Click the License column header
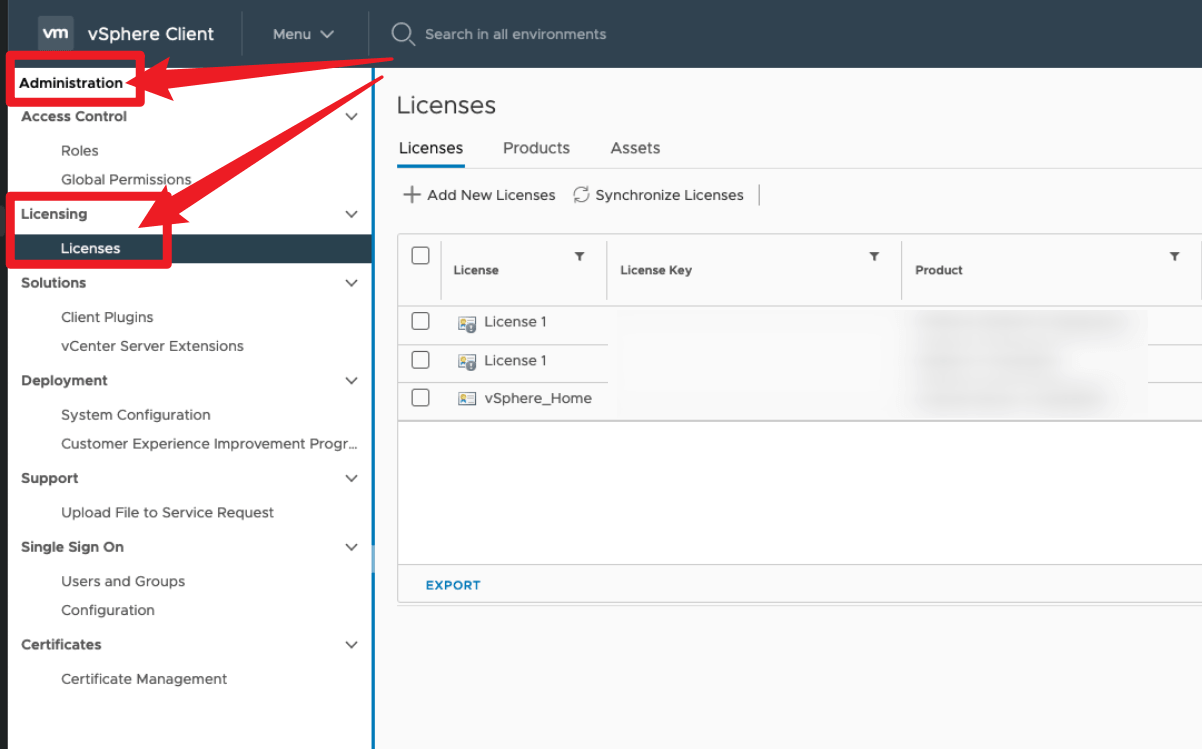 tap(476, 270)
